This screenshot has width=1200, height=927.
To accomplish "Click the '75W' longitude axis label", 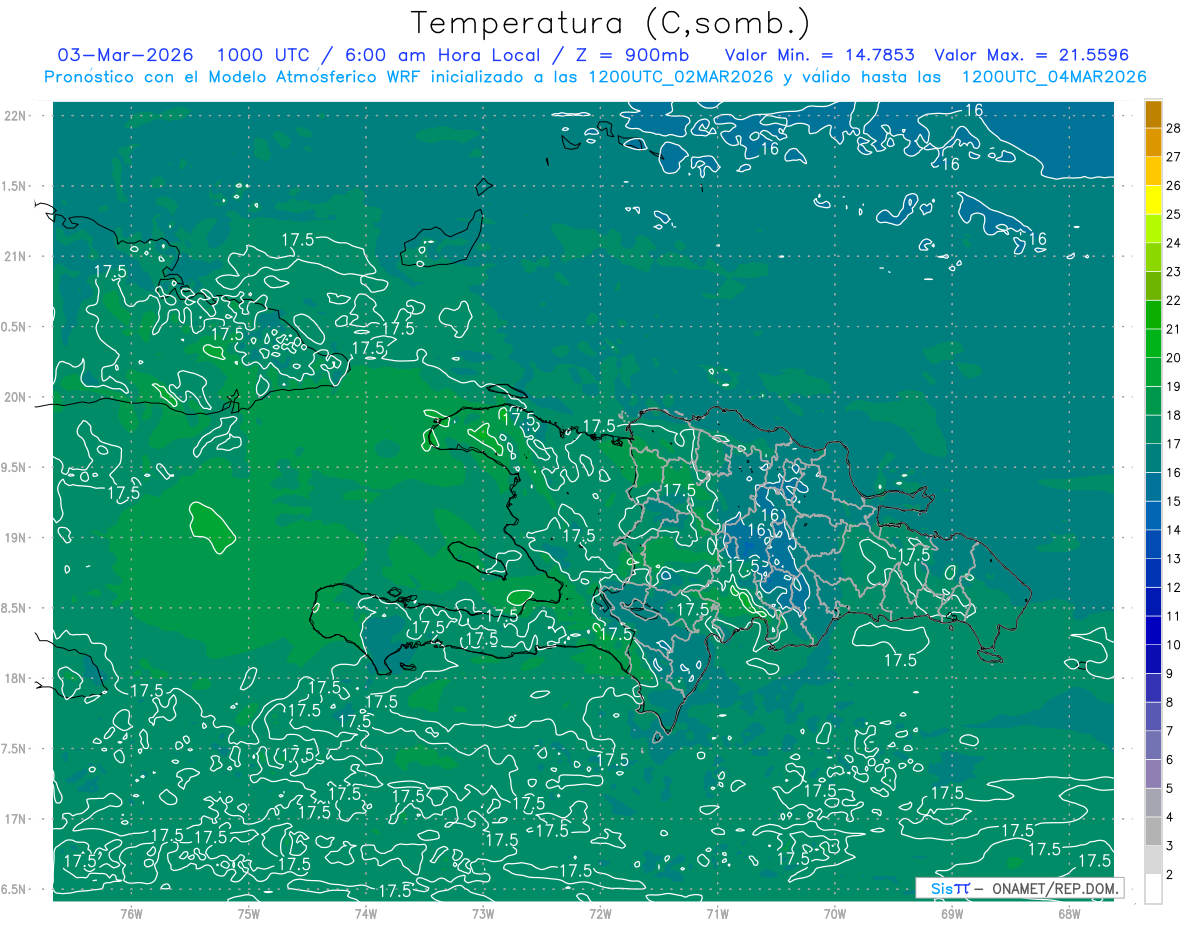I will 248,913.
